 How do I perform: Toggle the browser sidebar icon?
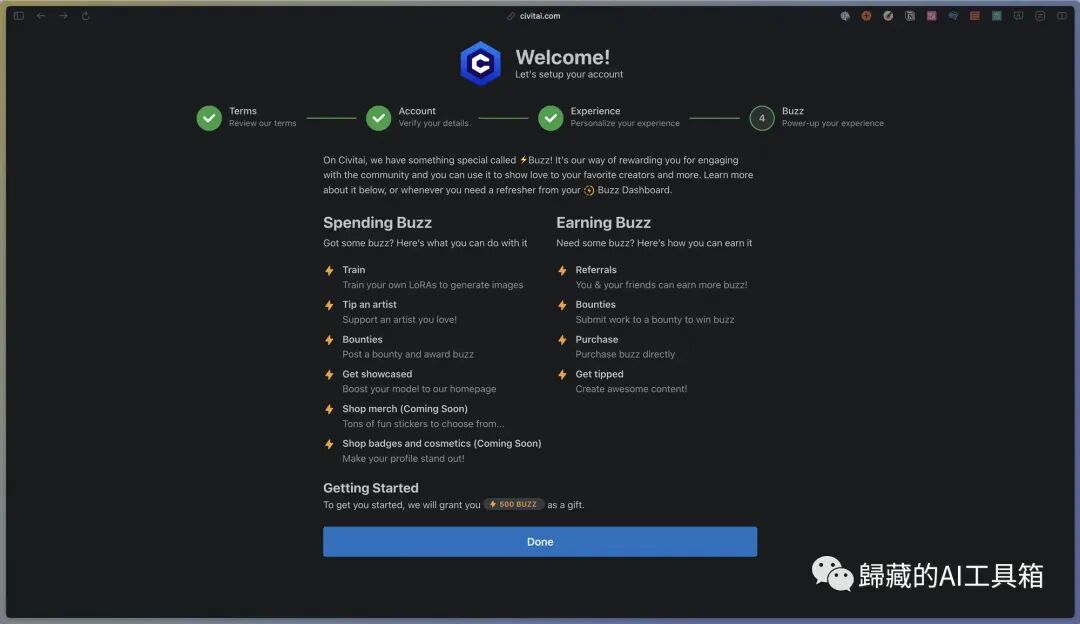point(19,16)
